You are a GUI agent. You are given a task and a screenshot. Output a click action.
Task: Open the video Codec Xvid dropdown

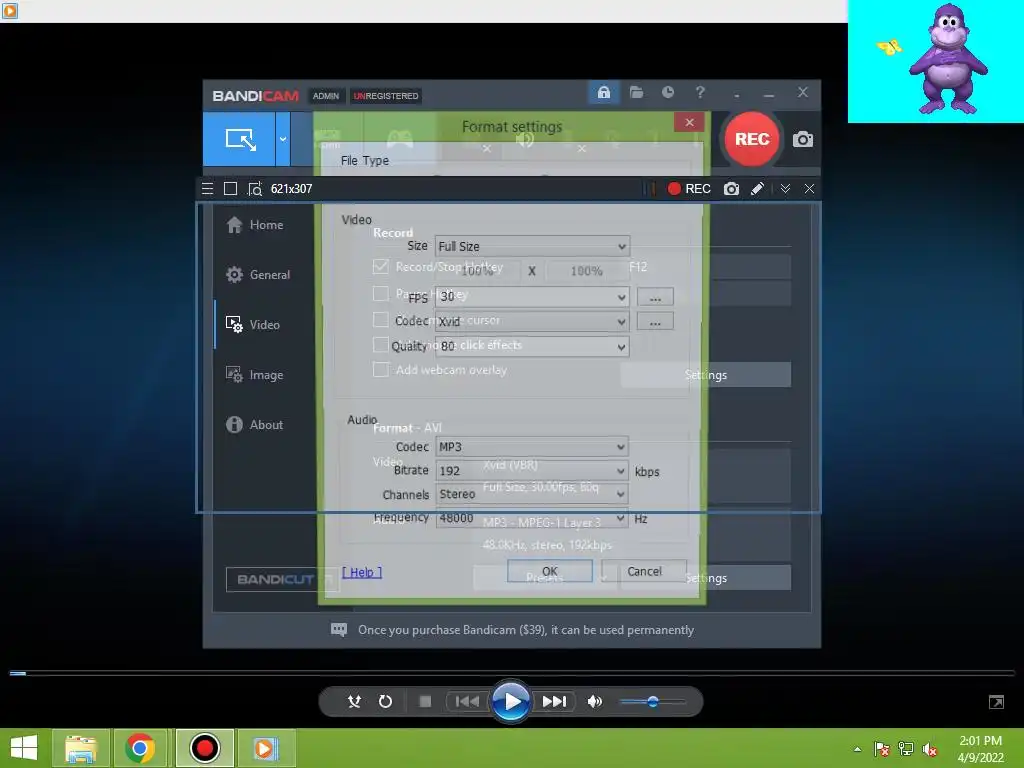point(532,321)
